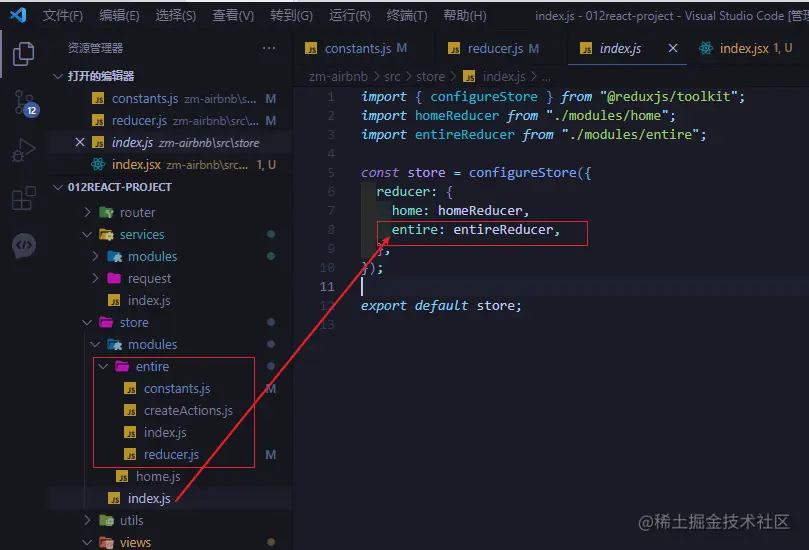Viewport: 809px width, 550px height.
Task: Collapse the views folder chevron
Action: click(87, 542)
